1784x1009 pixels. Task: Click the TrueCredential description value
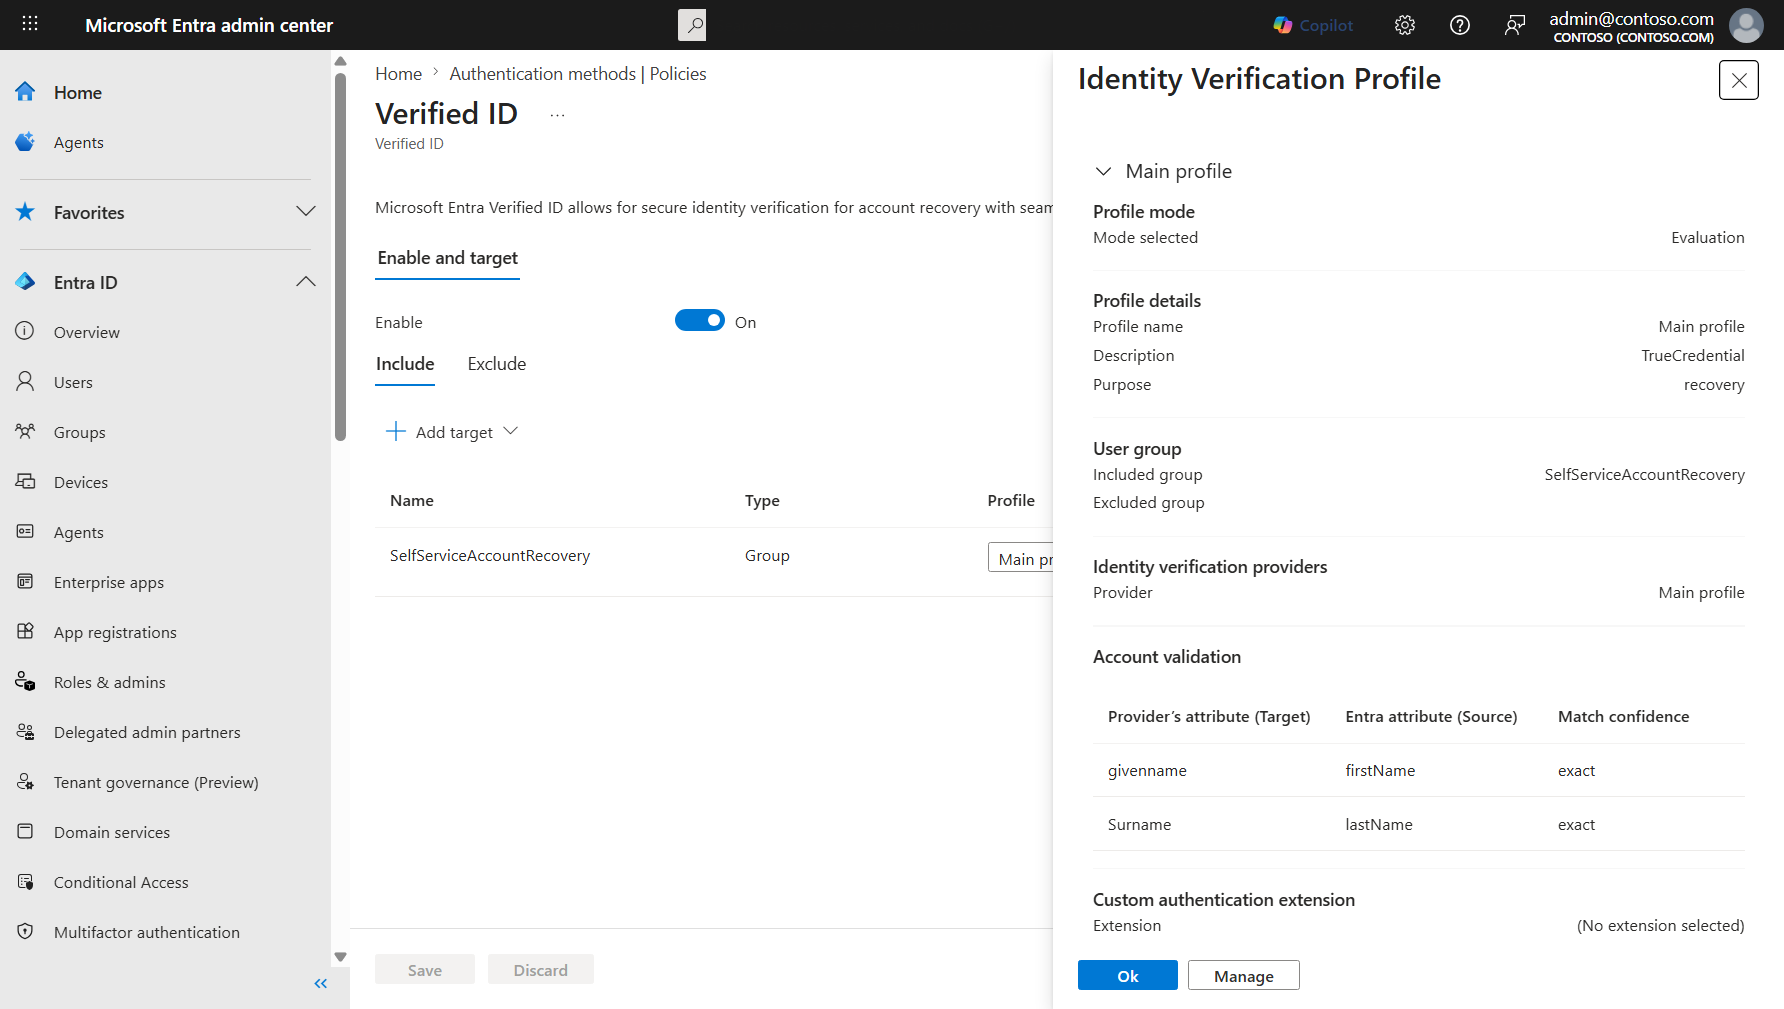pos(1692,355)
